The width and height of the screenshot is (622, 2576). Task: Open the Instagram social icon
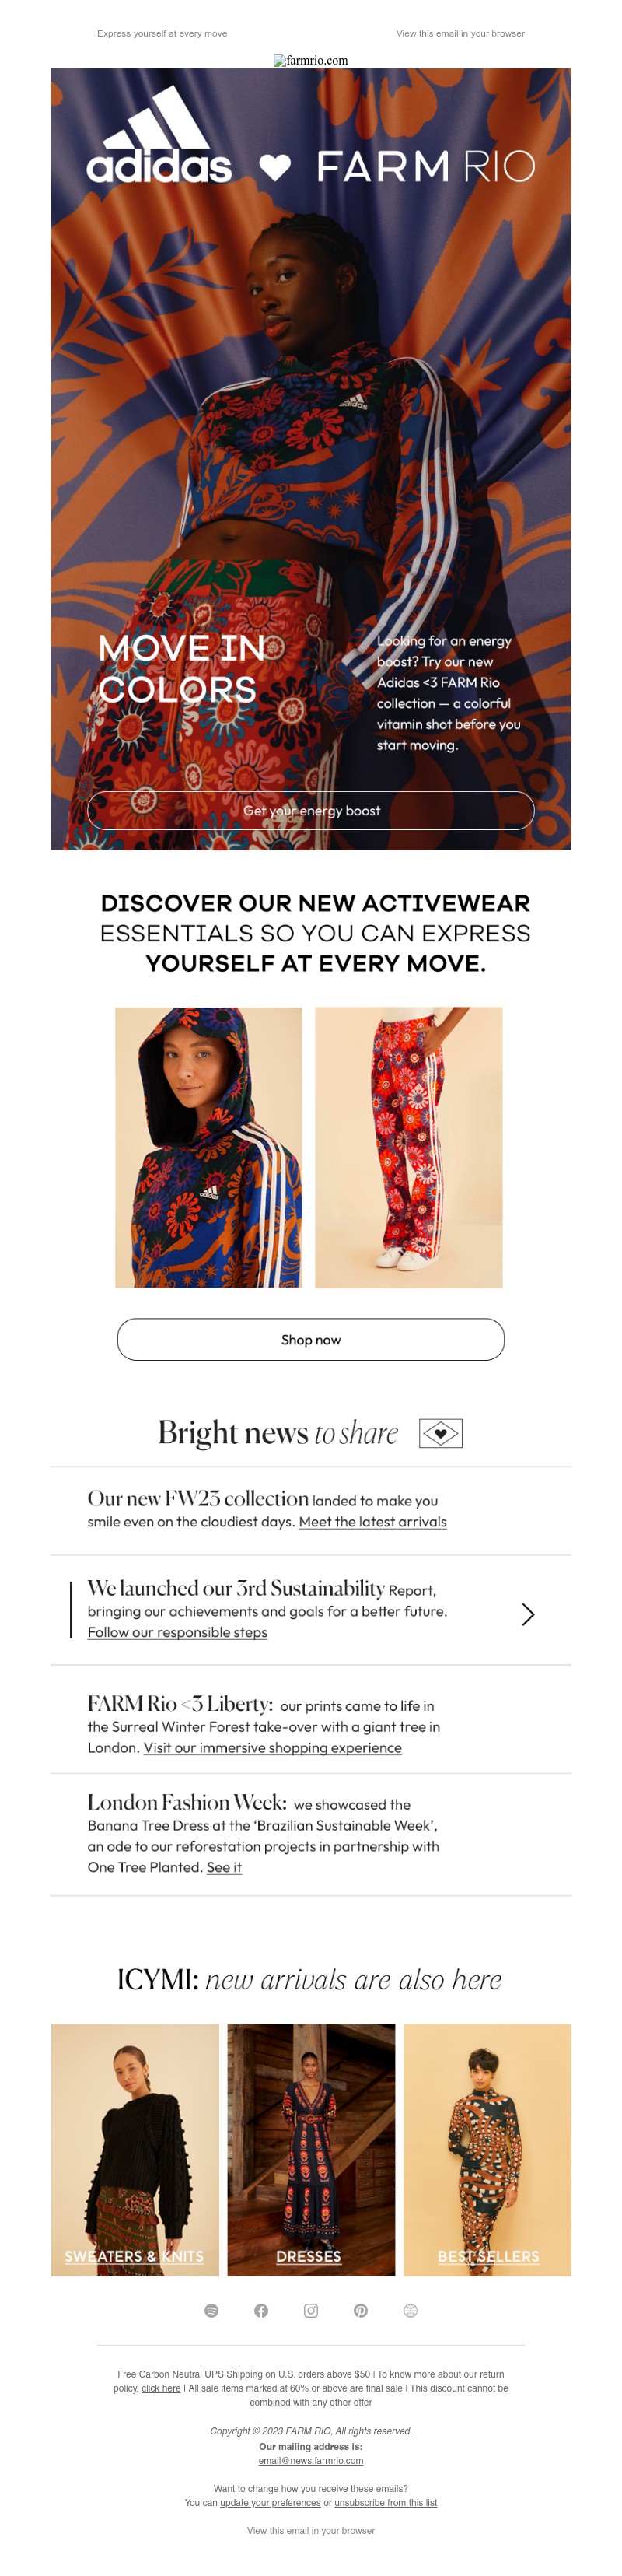[x=311, y=2310]
